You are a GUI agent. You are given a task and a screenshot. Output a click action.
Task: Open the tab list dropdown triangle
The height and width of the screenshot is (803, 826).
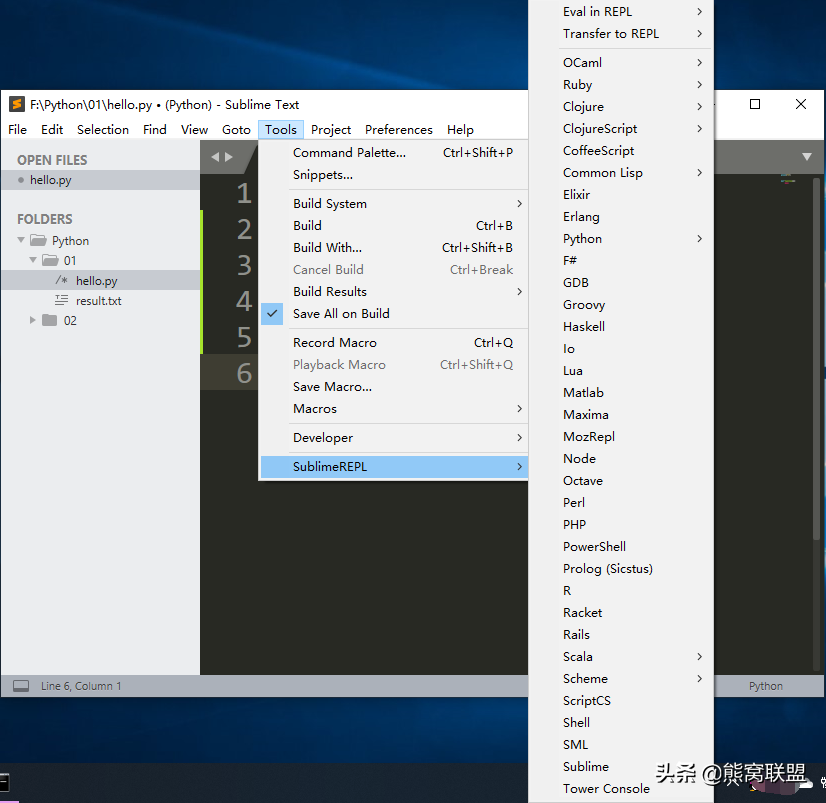[807, 156]
